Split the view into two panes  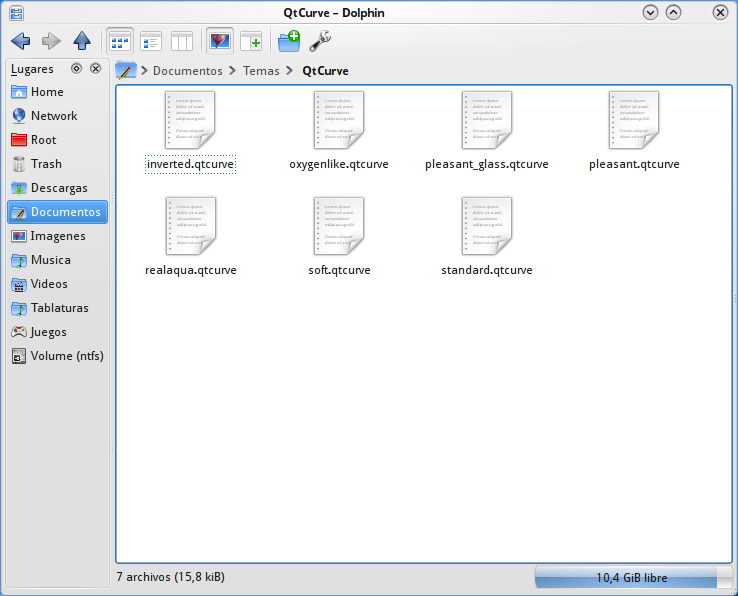(251, 41)
